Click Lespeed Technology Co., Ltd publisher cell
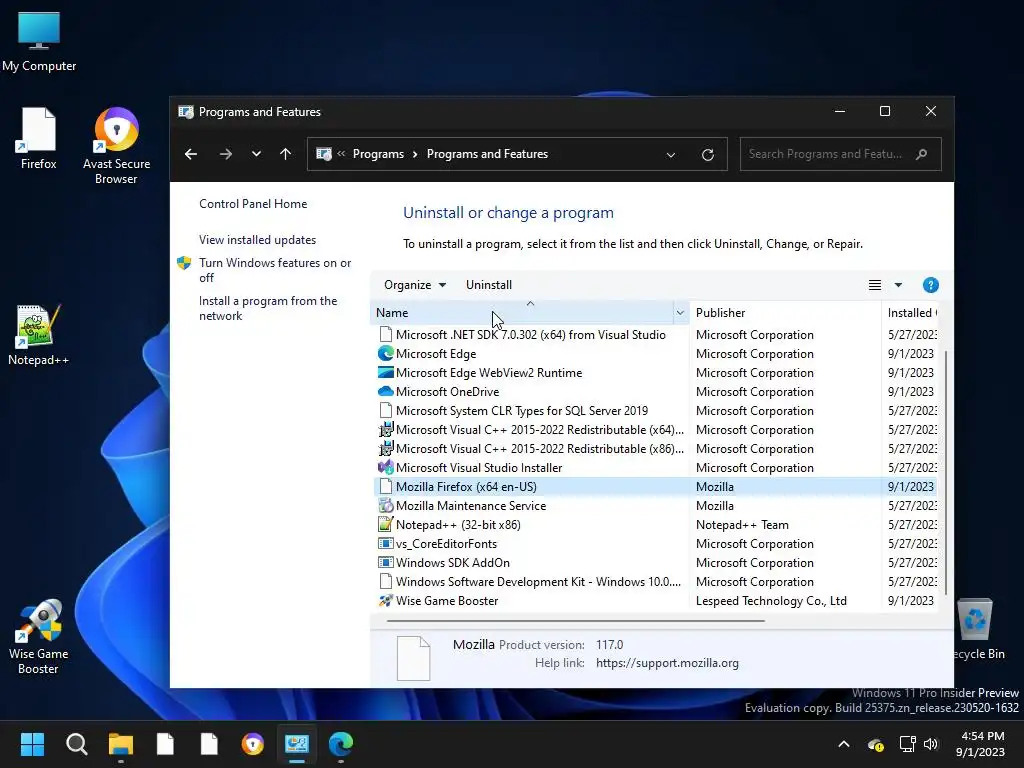 coord(771,600)
